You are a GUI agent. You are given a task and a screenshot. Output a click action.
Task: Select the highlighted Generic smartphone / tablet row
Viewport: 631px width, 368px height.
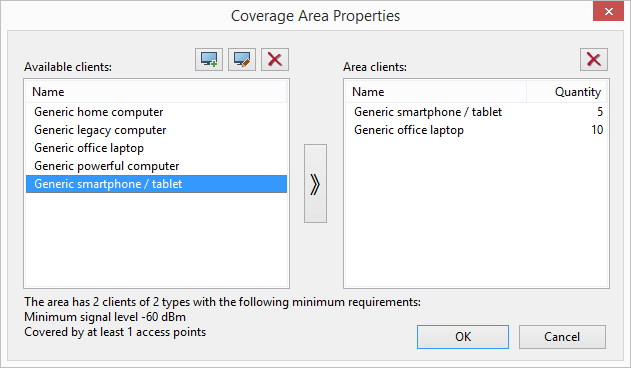pyautogui.click(x=157, y=184)
